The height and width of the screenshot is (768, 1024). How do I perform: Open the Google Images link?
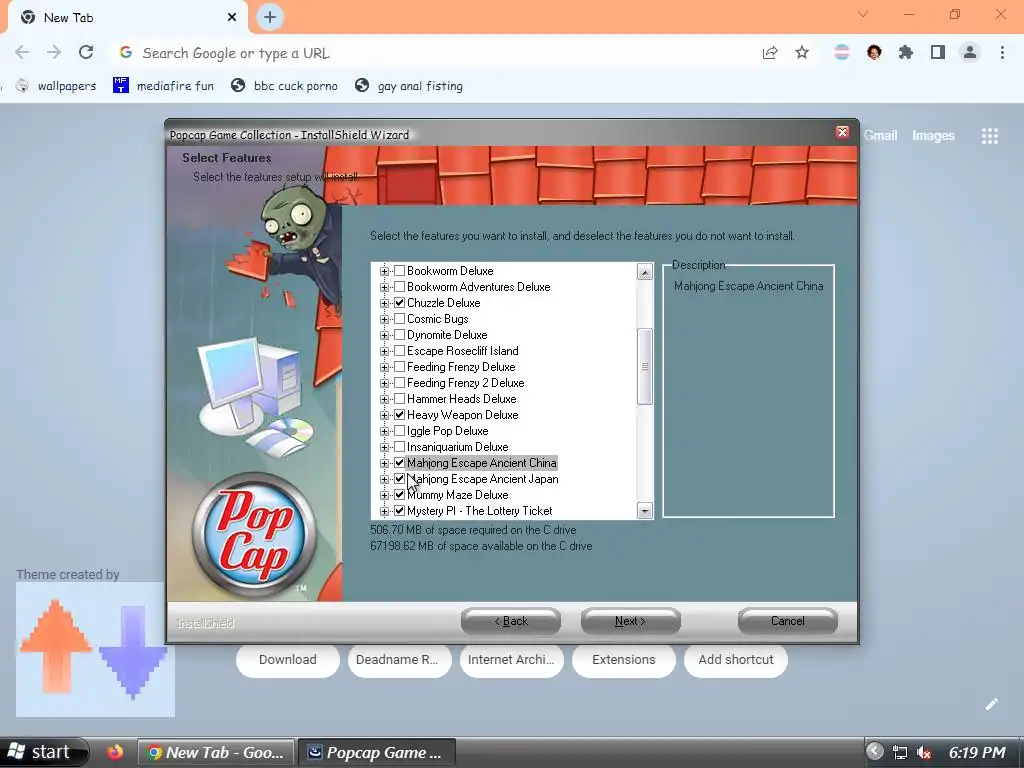pos(933,135)
